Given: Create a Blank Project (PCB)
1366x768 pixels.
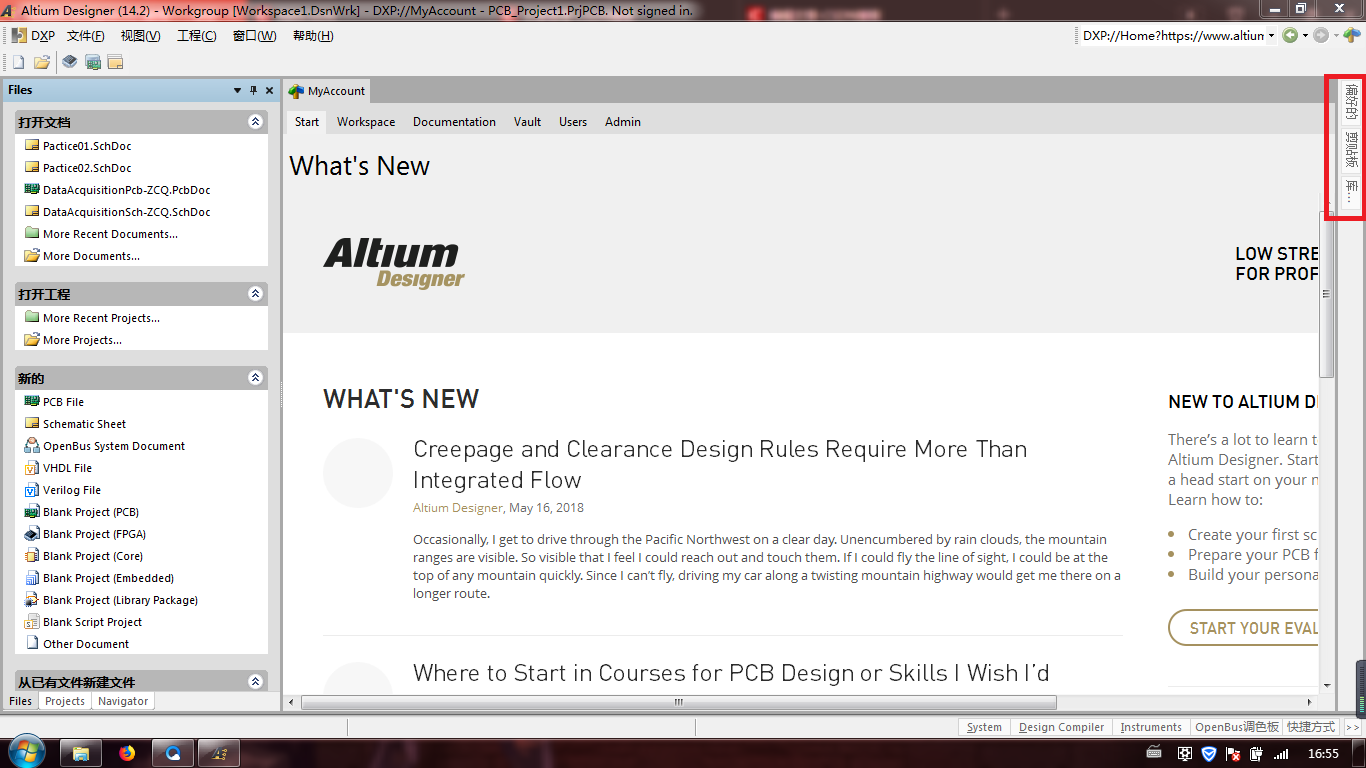Looking at the screenshot, I should click(x=91, y=512).
